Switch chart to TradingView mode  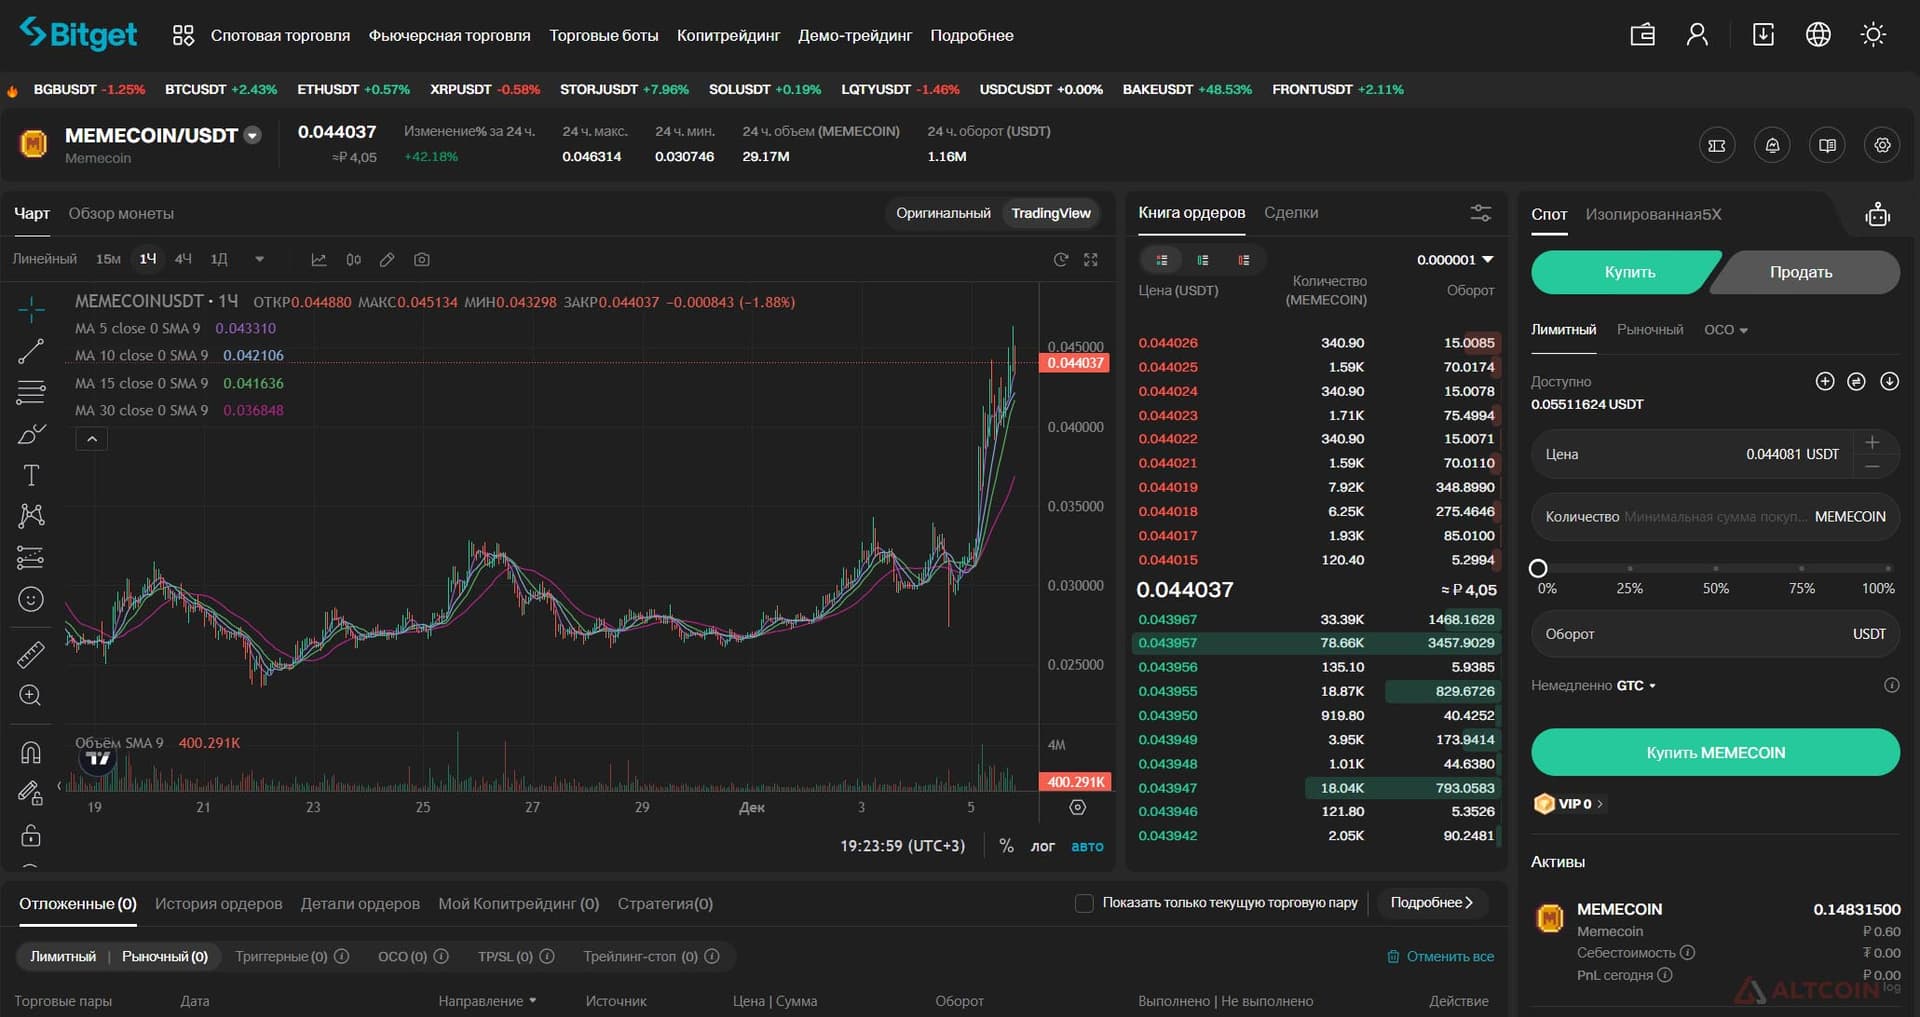point(1050,213)
